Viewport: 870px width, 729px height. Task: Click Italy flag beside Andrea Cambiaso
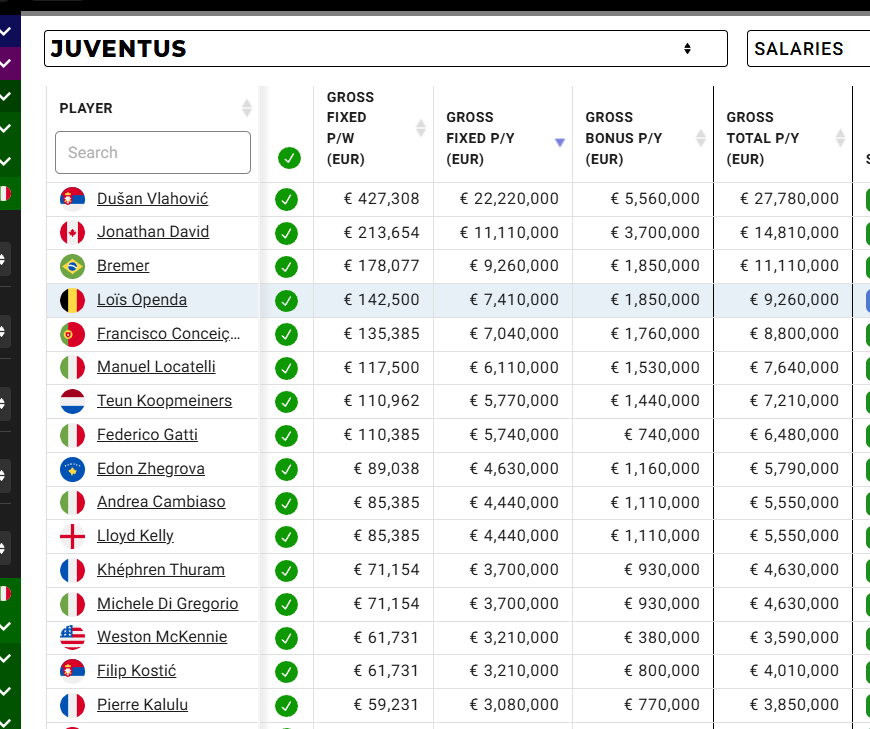coord(73,503)
